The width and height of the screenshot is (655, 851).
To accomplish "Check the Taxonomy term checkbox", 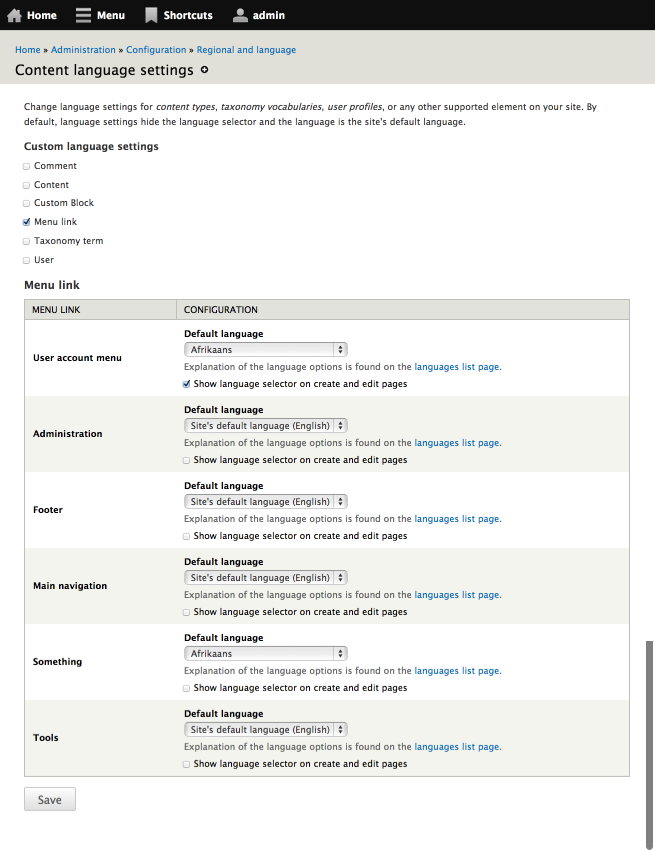I will tap(25, 240).
